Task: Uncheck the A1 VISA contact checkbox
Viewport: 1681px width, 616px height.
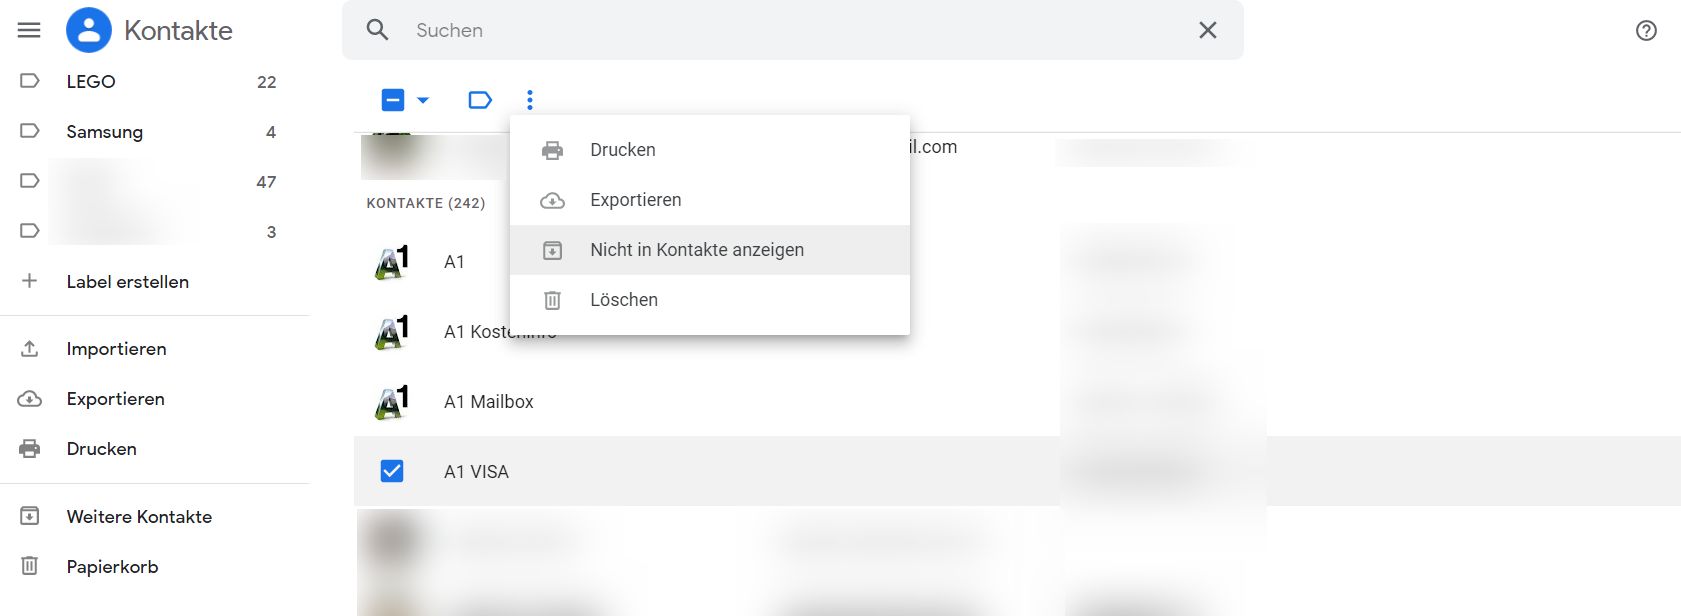Action: (392, 471)
